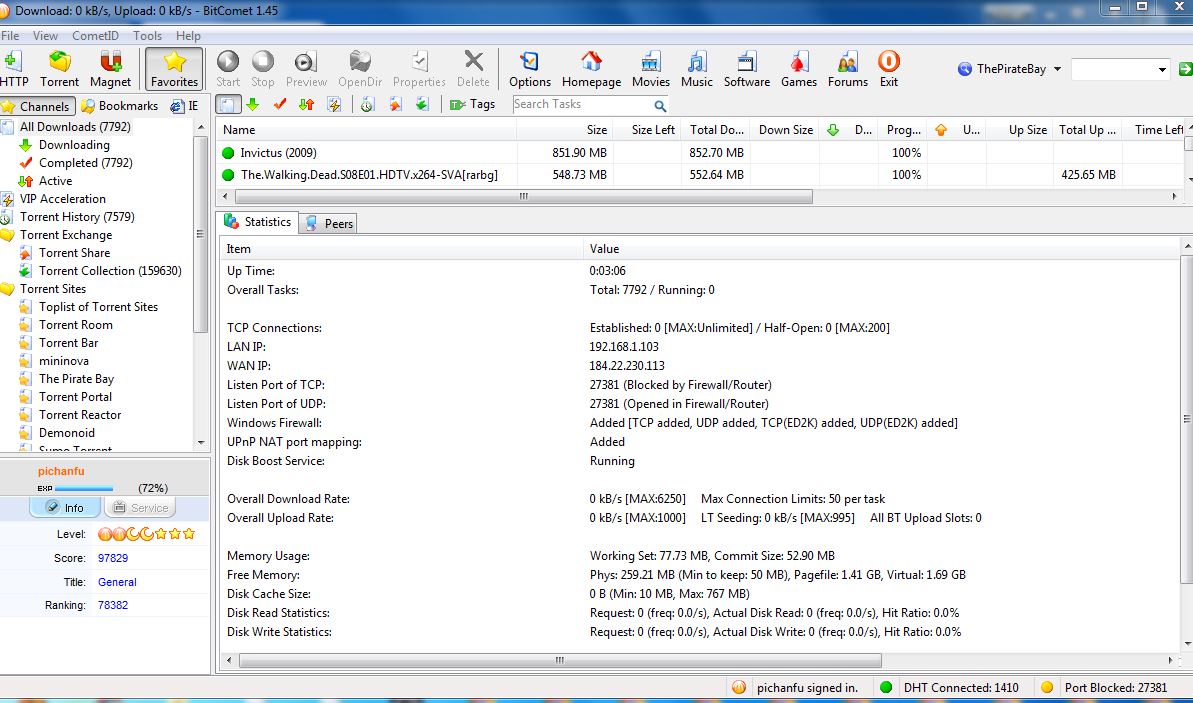This screenshot has width=1193, height=703.
Task: Click the Search Tasks input field
Action: click(581, 104)
